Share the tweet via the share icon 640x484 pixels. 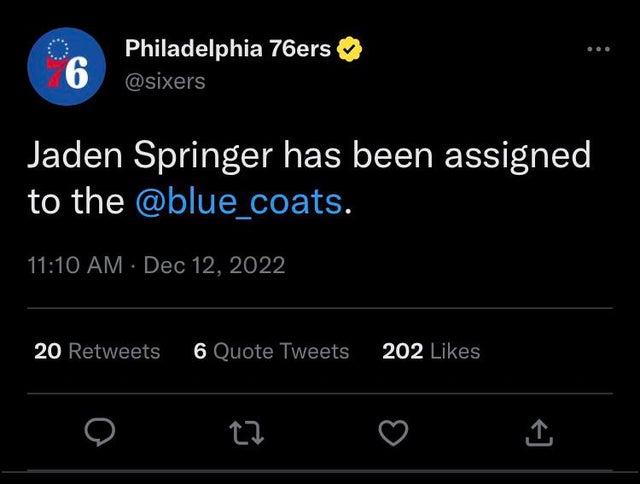[x=538, y=431]
